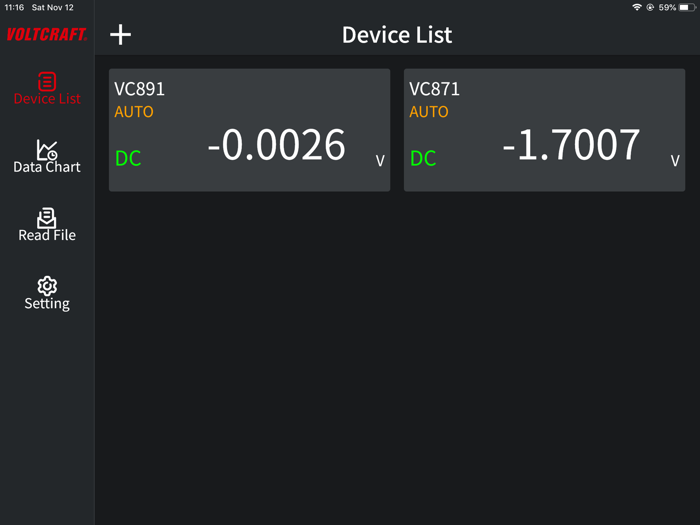Select the -1.7007 reading value
Viewport: 700px width, 525px height.
coord(571,146)
